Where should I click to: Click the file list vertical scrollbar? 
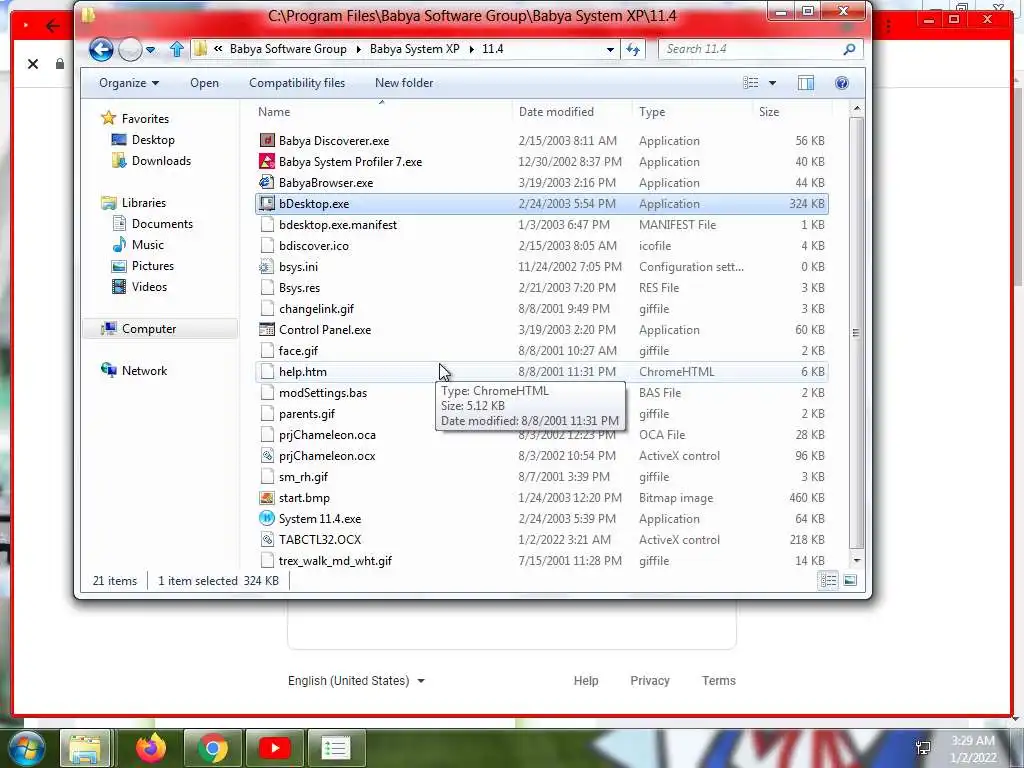click(x=857, y=333)
